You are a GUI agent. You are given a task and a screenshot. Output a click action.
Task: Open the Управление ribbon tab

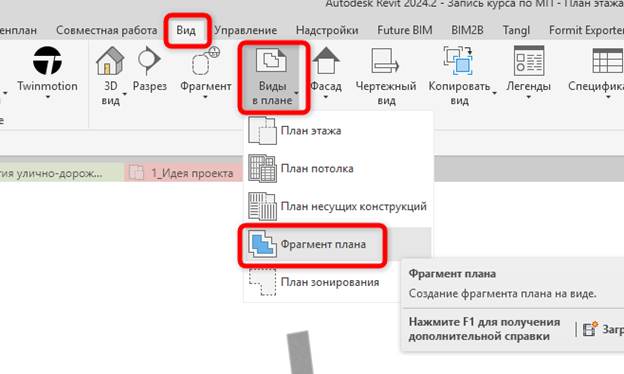pos(245,30)
